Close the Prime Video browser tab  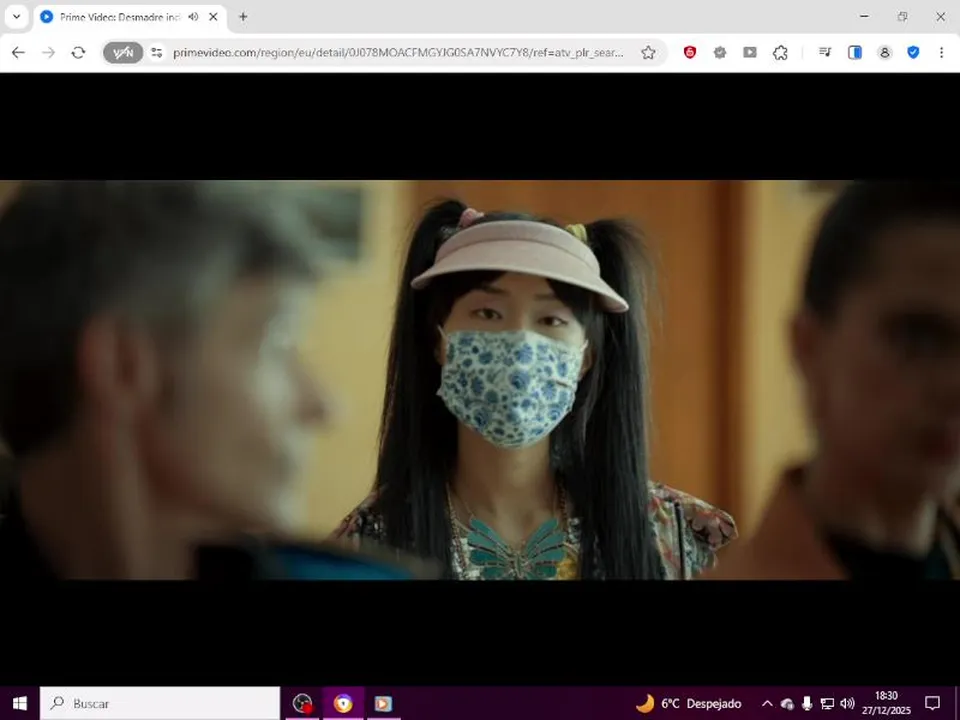[213, 17]
